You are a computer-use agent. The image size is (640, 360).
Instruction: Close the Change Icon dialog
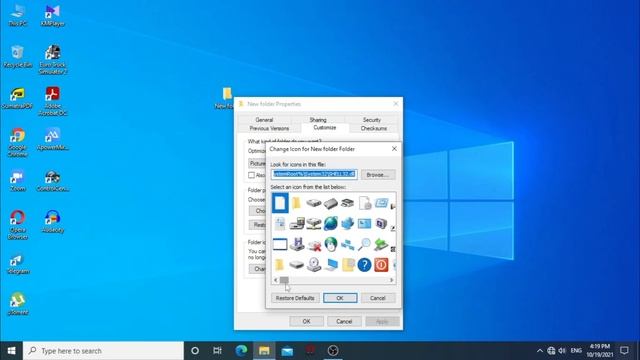pyautogui.click(x=394, y=149)
